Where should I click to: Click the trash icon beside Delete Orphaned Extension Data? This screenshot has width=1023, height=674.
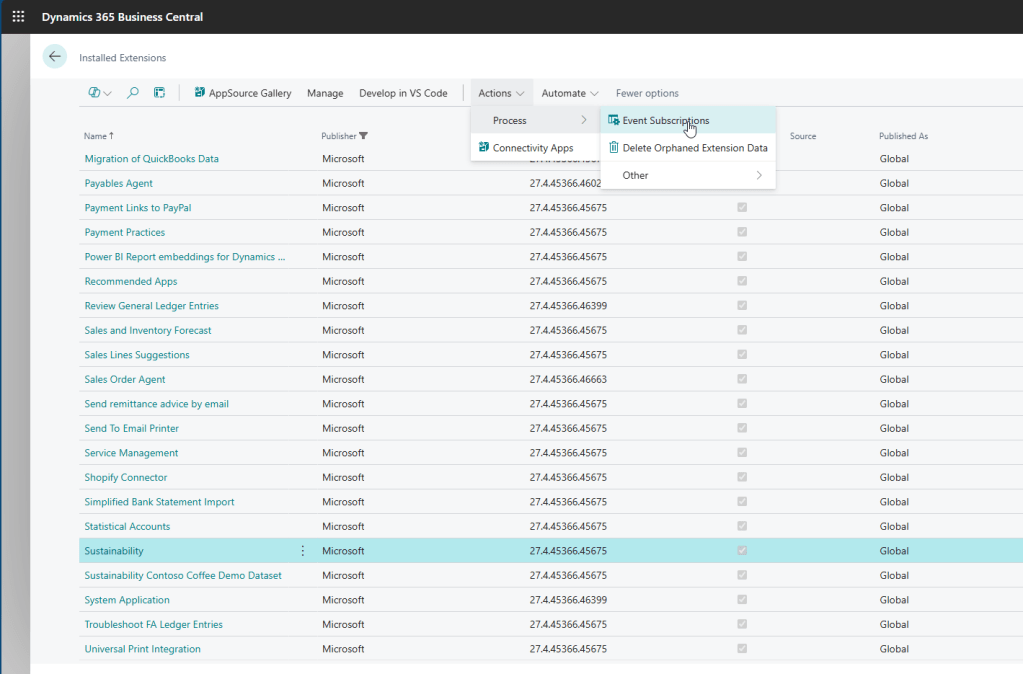pos(613,147)
